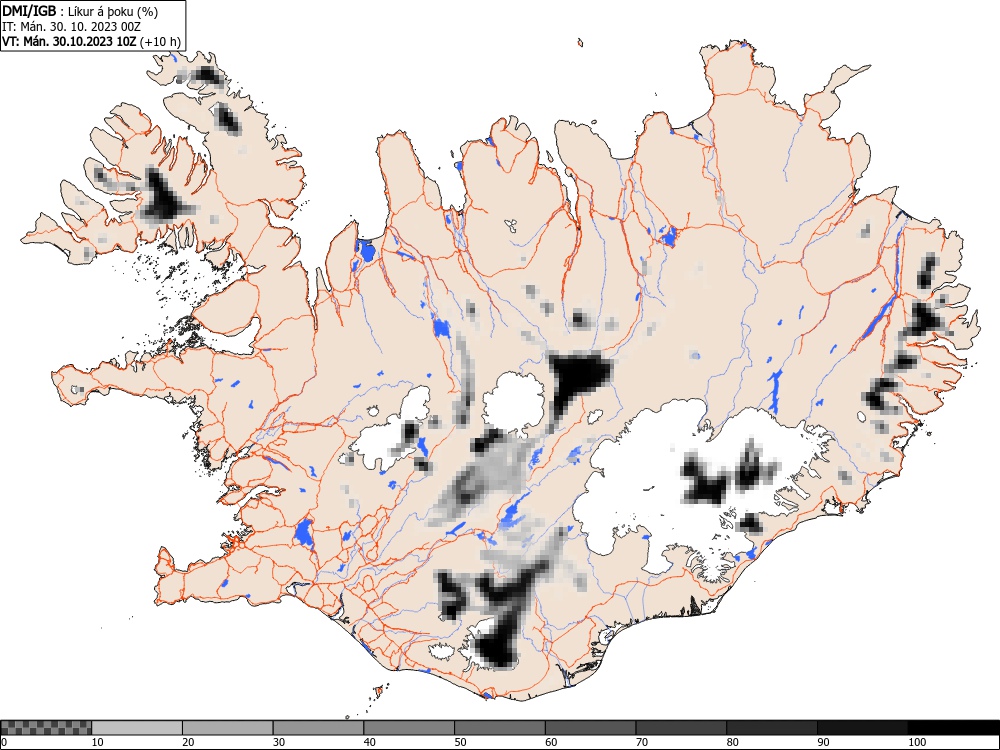Click the Vestmannaeyjar island off the south coast

pos(379,690)
